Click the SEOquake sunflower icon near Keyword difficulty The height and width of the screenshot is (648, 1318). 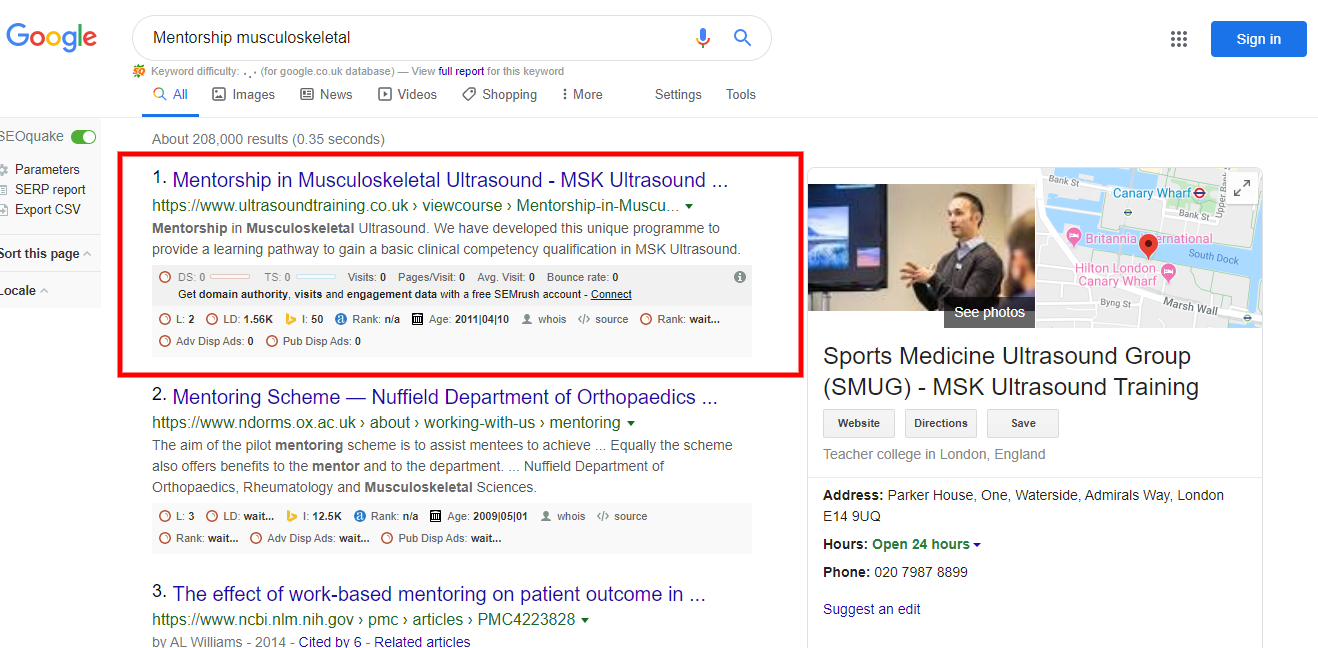pos(139,71)
